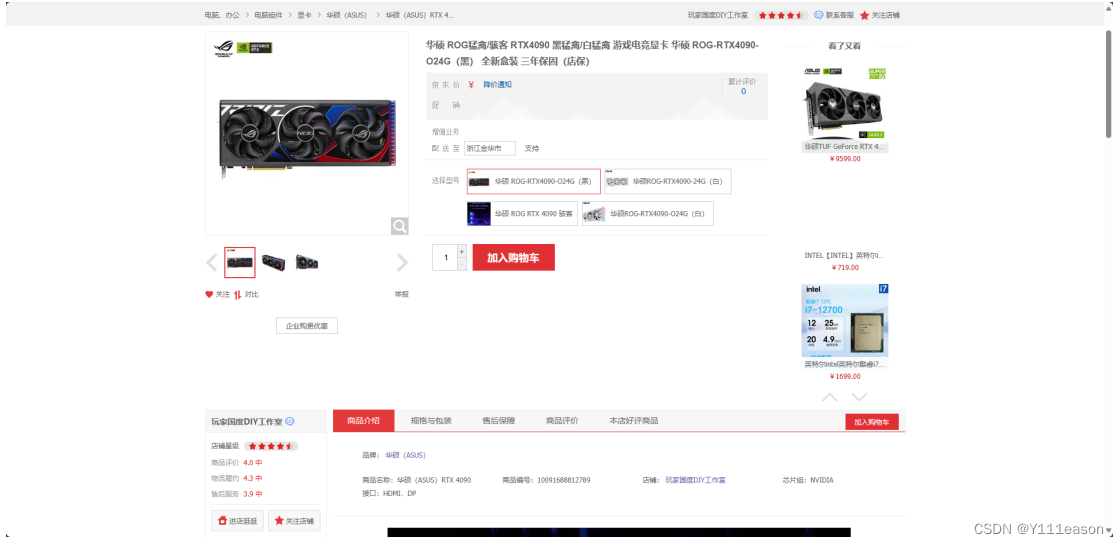Click the 华硕 (ASUS) brand link in details

pos(405,455)
